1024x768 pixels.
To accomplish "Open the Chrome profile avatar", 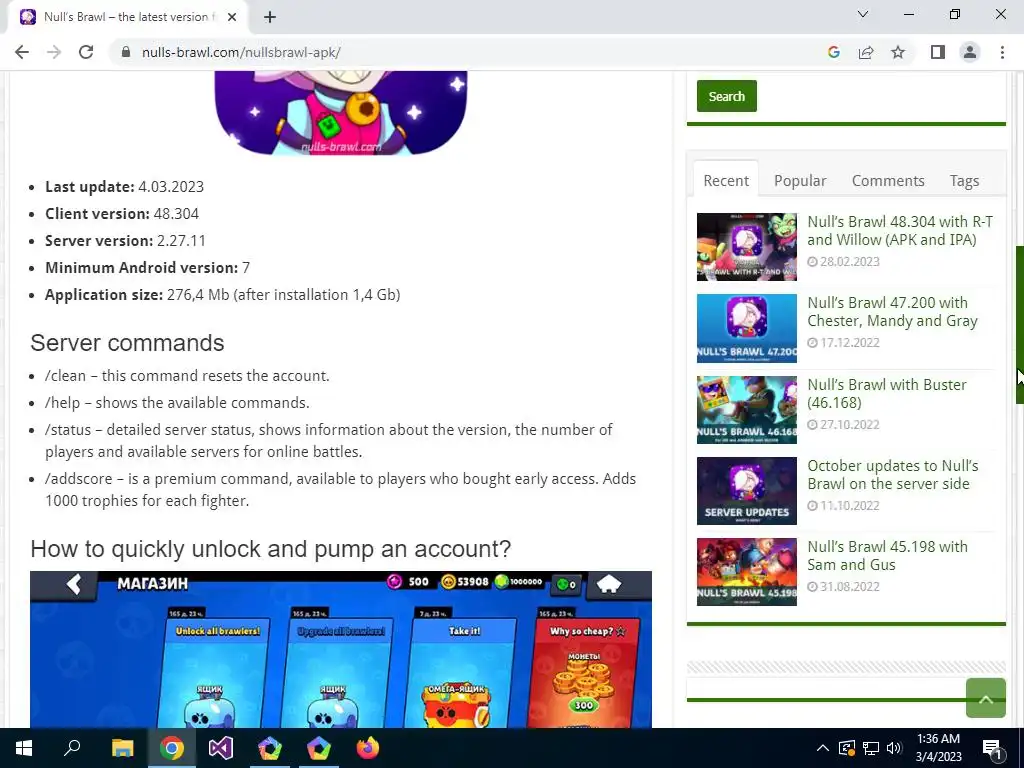I will (x=970, y=52).
